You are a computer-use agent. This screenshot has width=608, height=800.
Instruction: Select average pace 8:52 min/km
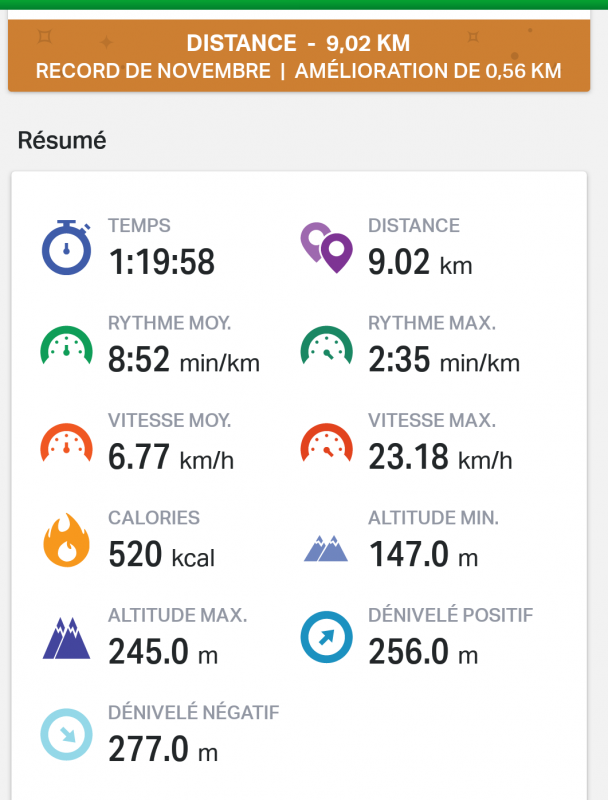click(x=184, y=360)
